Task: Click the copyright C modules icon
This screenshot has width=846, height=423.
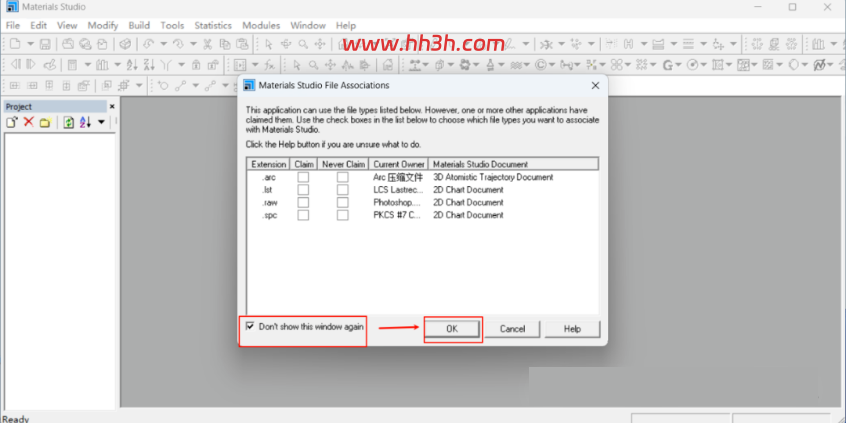Action: point(540,65)
